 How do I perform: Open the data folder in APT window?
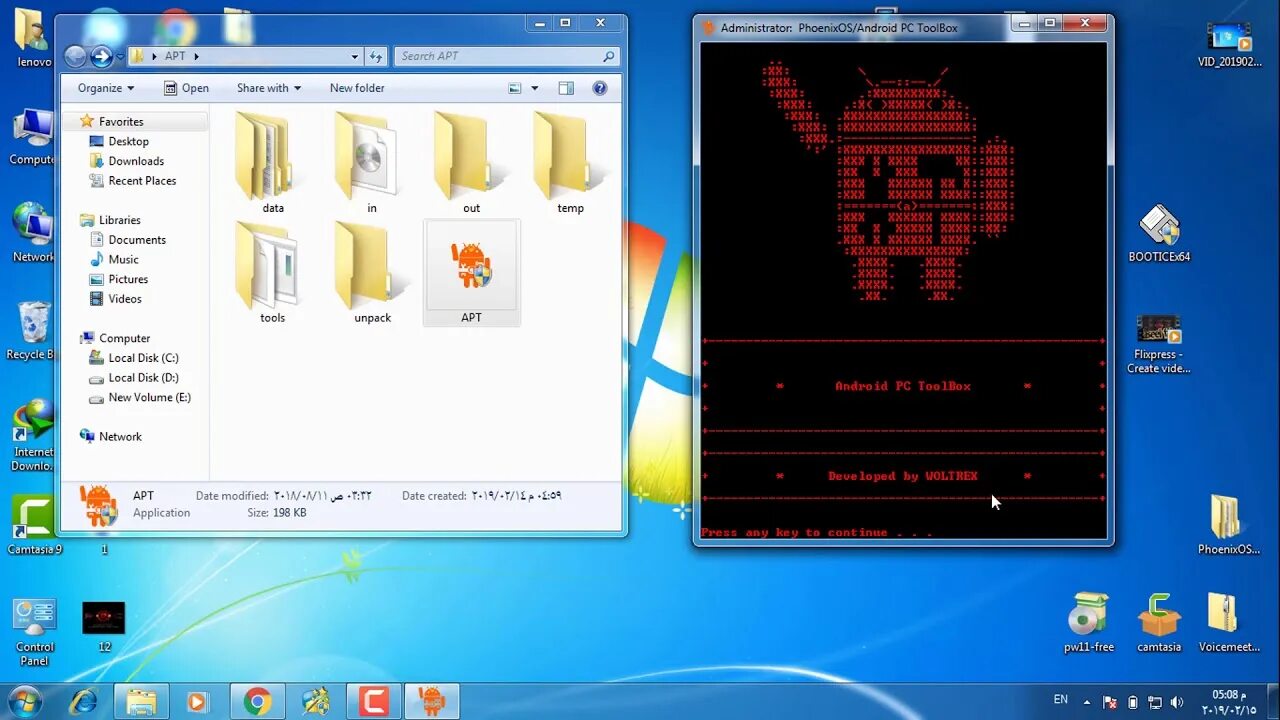tap(272, 162)
